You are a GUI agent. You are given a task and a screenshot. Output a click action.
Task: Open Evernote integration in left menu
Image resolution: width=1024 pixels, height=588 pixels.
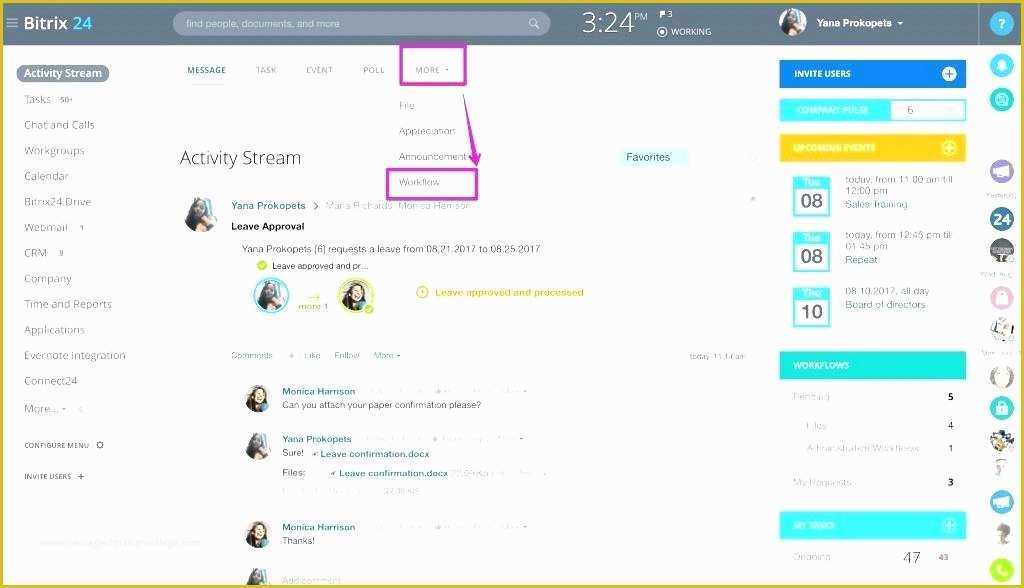(x=74, y=355)
